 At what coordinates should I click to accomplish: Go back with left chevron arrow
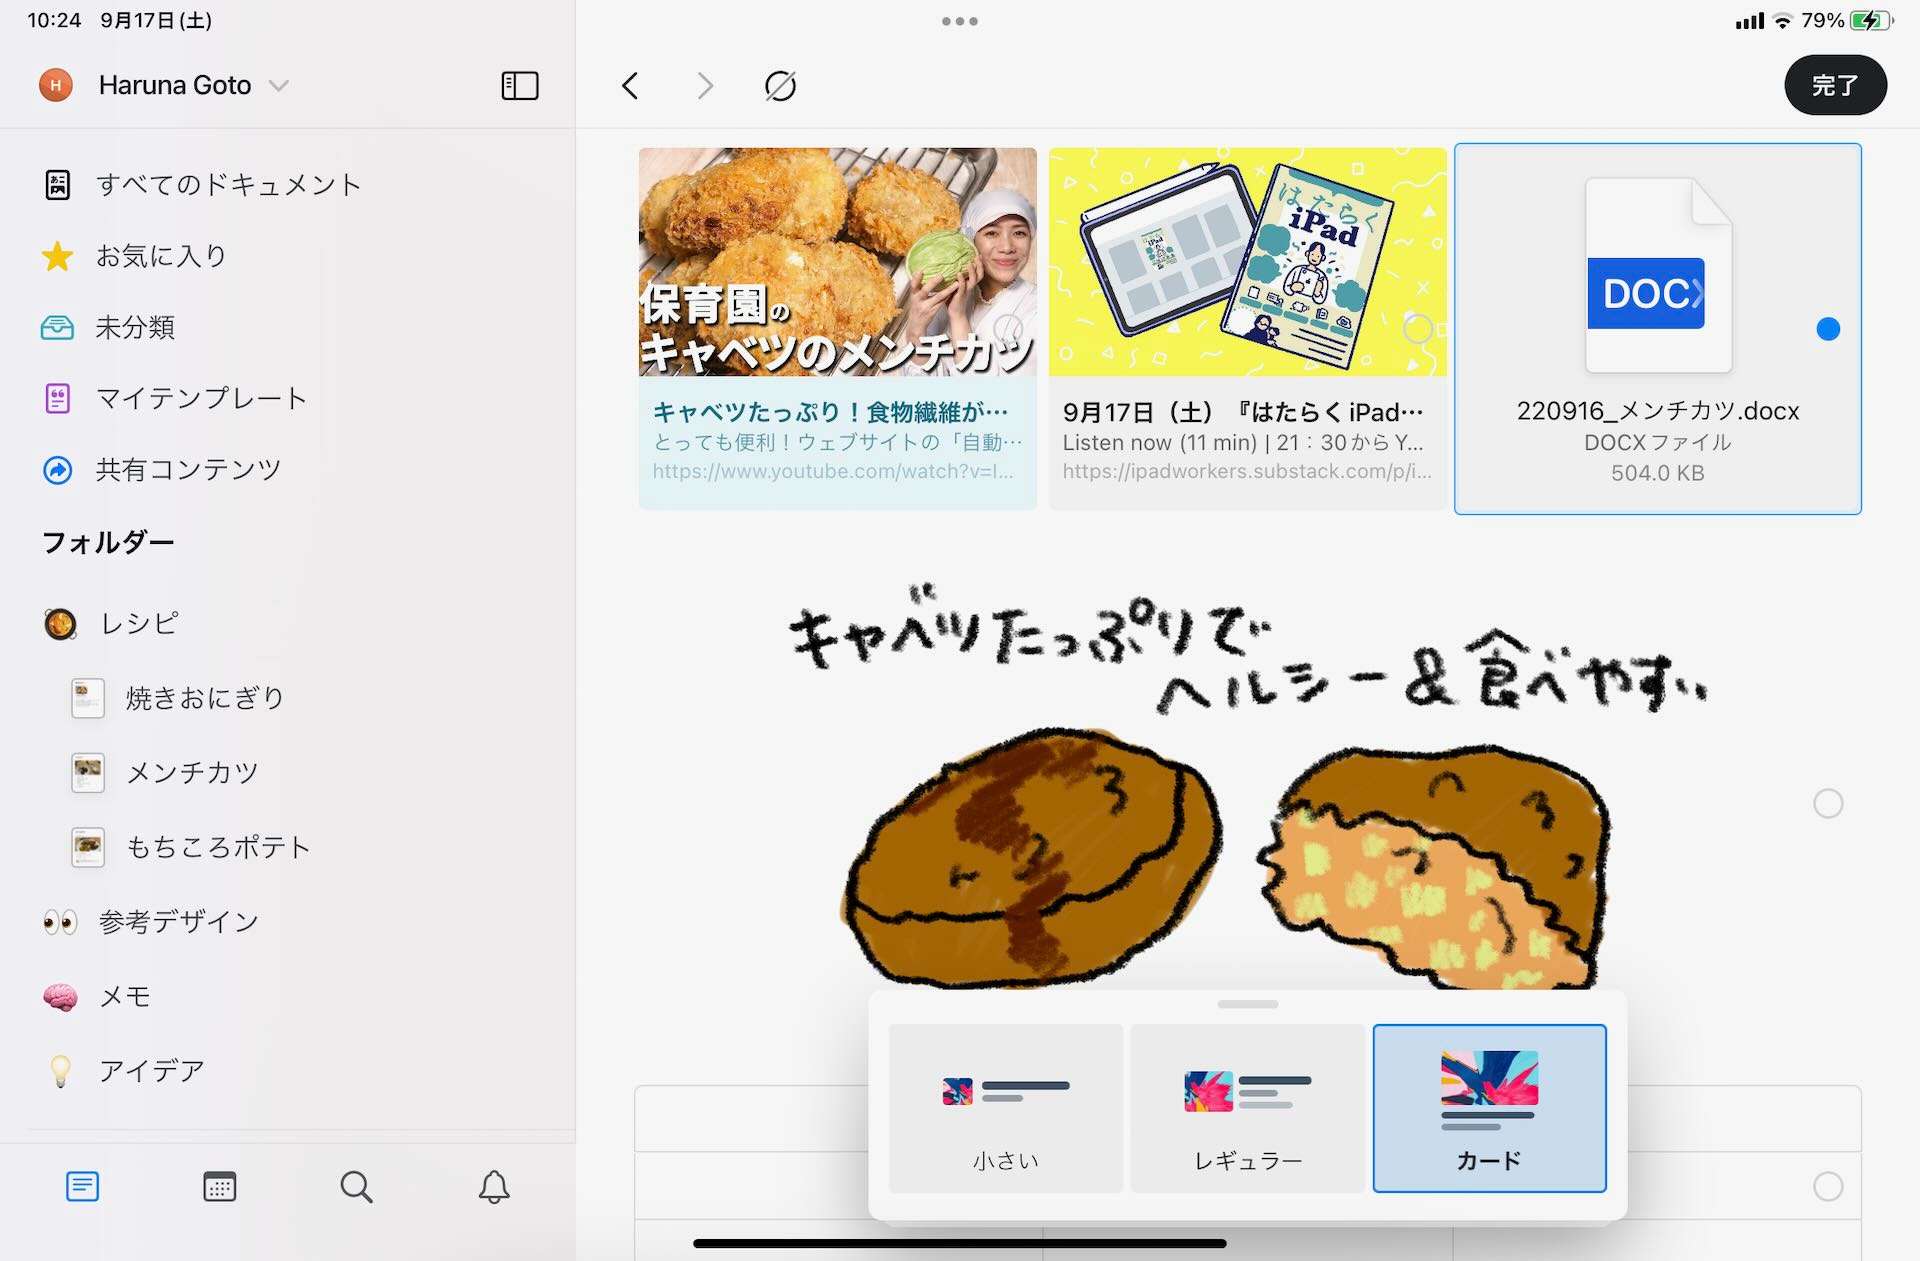pyautogui.click(x=630, y=86)
